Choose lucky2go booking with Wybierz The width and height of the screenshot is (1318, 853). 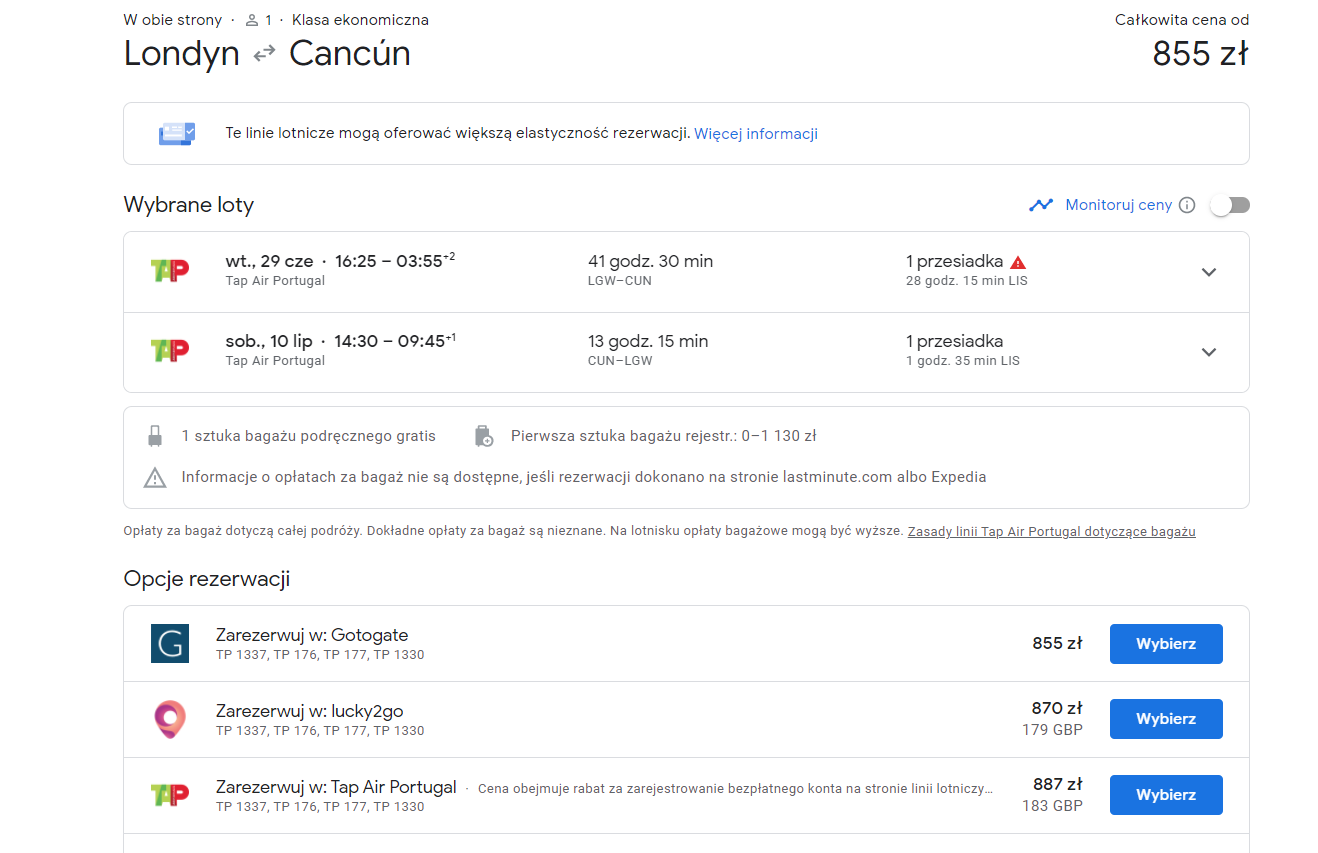pyautogui.click(x=1166, y=719)
